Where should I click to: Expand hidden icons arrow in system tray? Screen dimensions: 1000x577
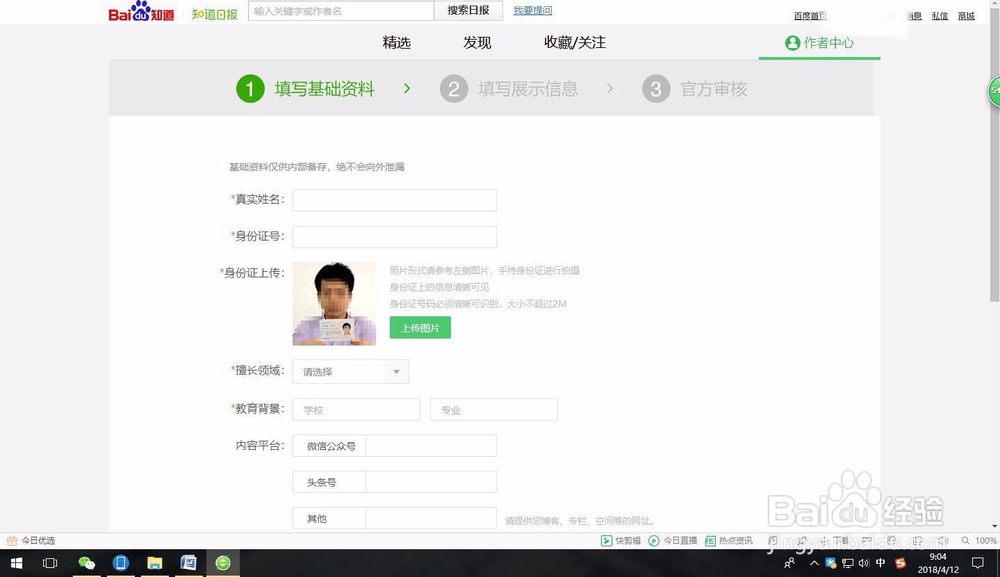pos(814,562)
